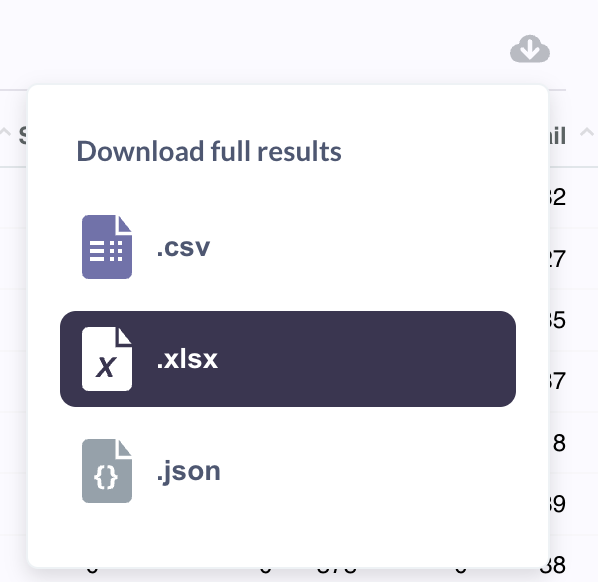Click the row value ending in 7 below first row
Image resolution: width=602 pixels, height=582 pixels.
(x=557, y=259)
